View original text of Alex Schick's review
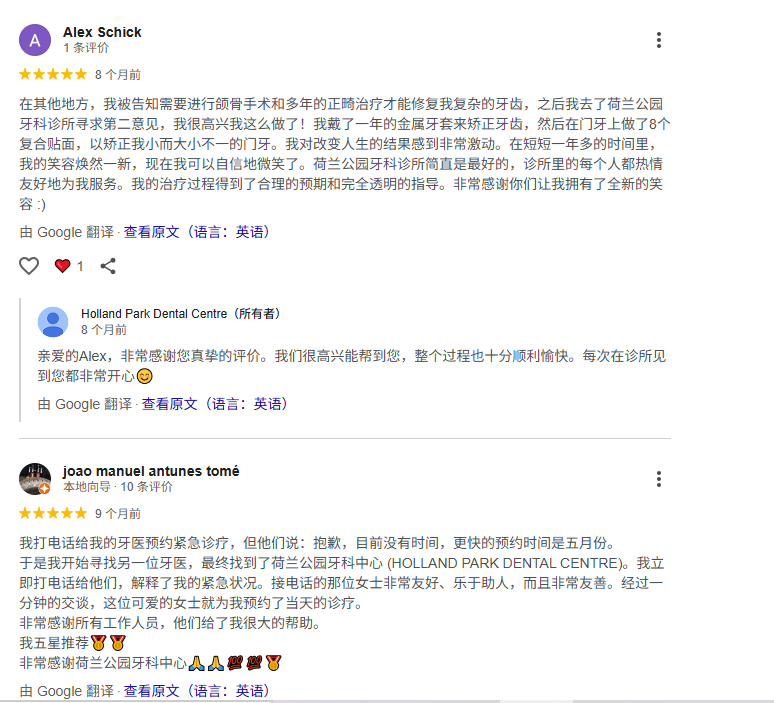Image resolution: width=774 pixels, height=703 pixels. click(x=196, y=232)
